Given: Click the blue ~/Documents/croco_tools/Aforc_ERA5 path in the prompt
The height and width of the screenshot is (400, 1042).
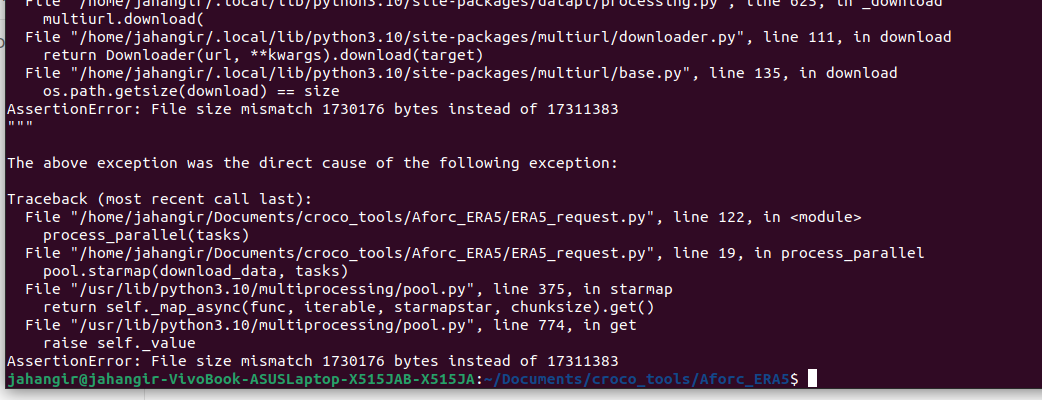Looking at the screenshot, I should tap(640, 379).
